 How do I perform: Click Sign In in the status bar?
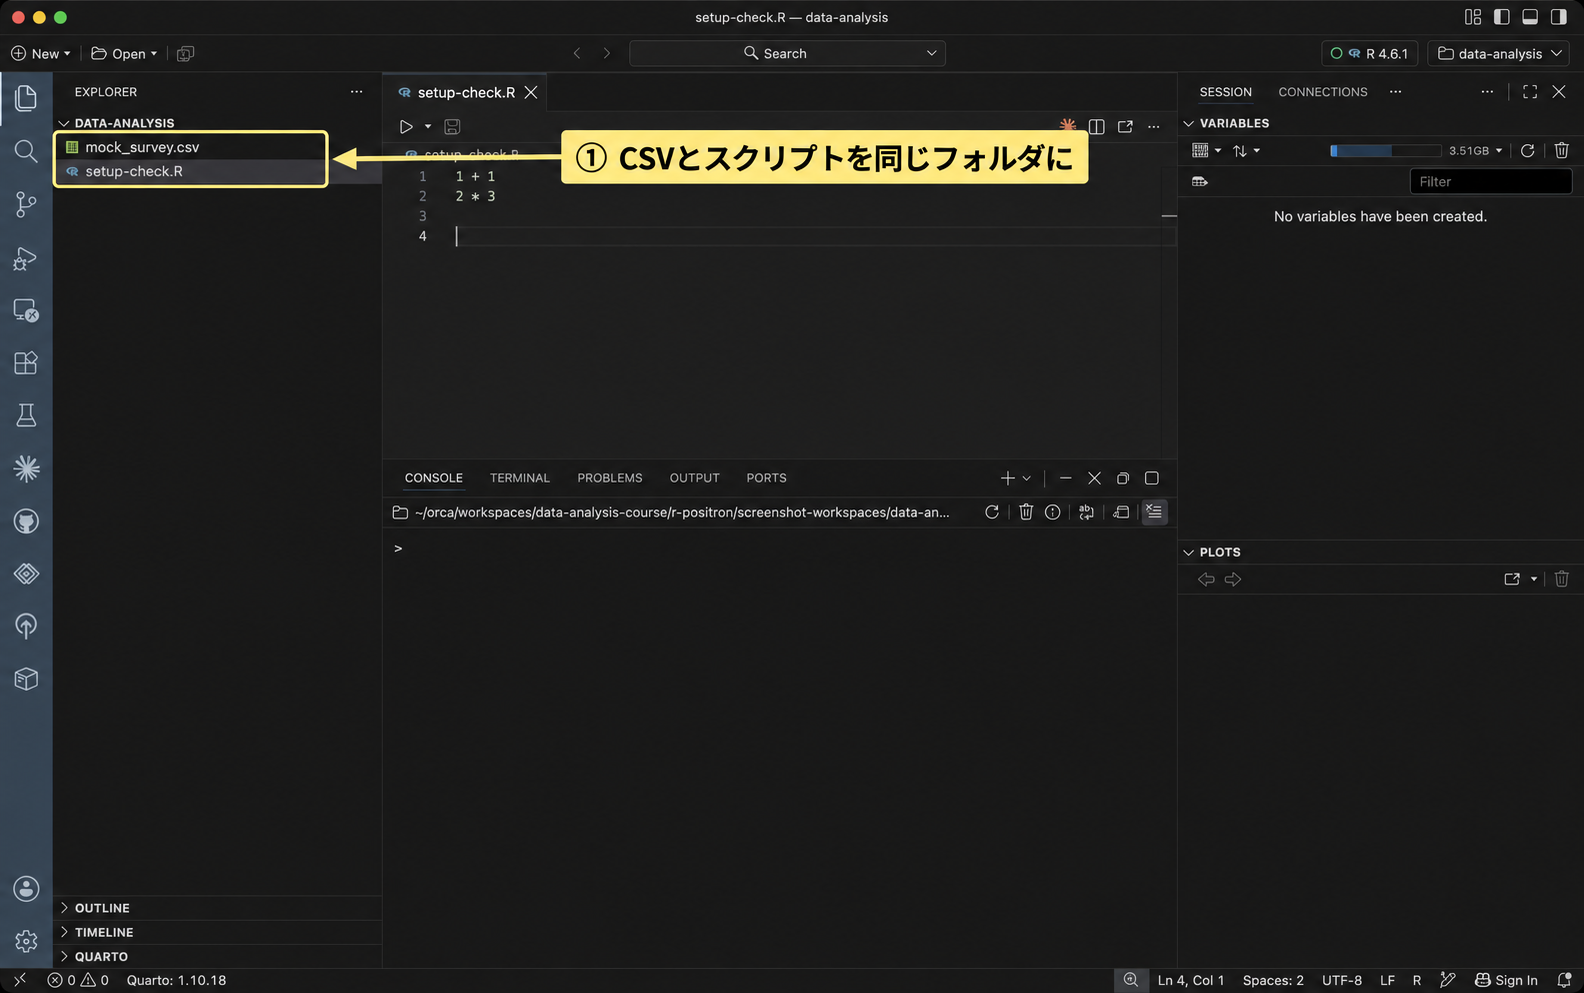pos(1506,980)
